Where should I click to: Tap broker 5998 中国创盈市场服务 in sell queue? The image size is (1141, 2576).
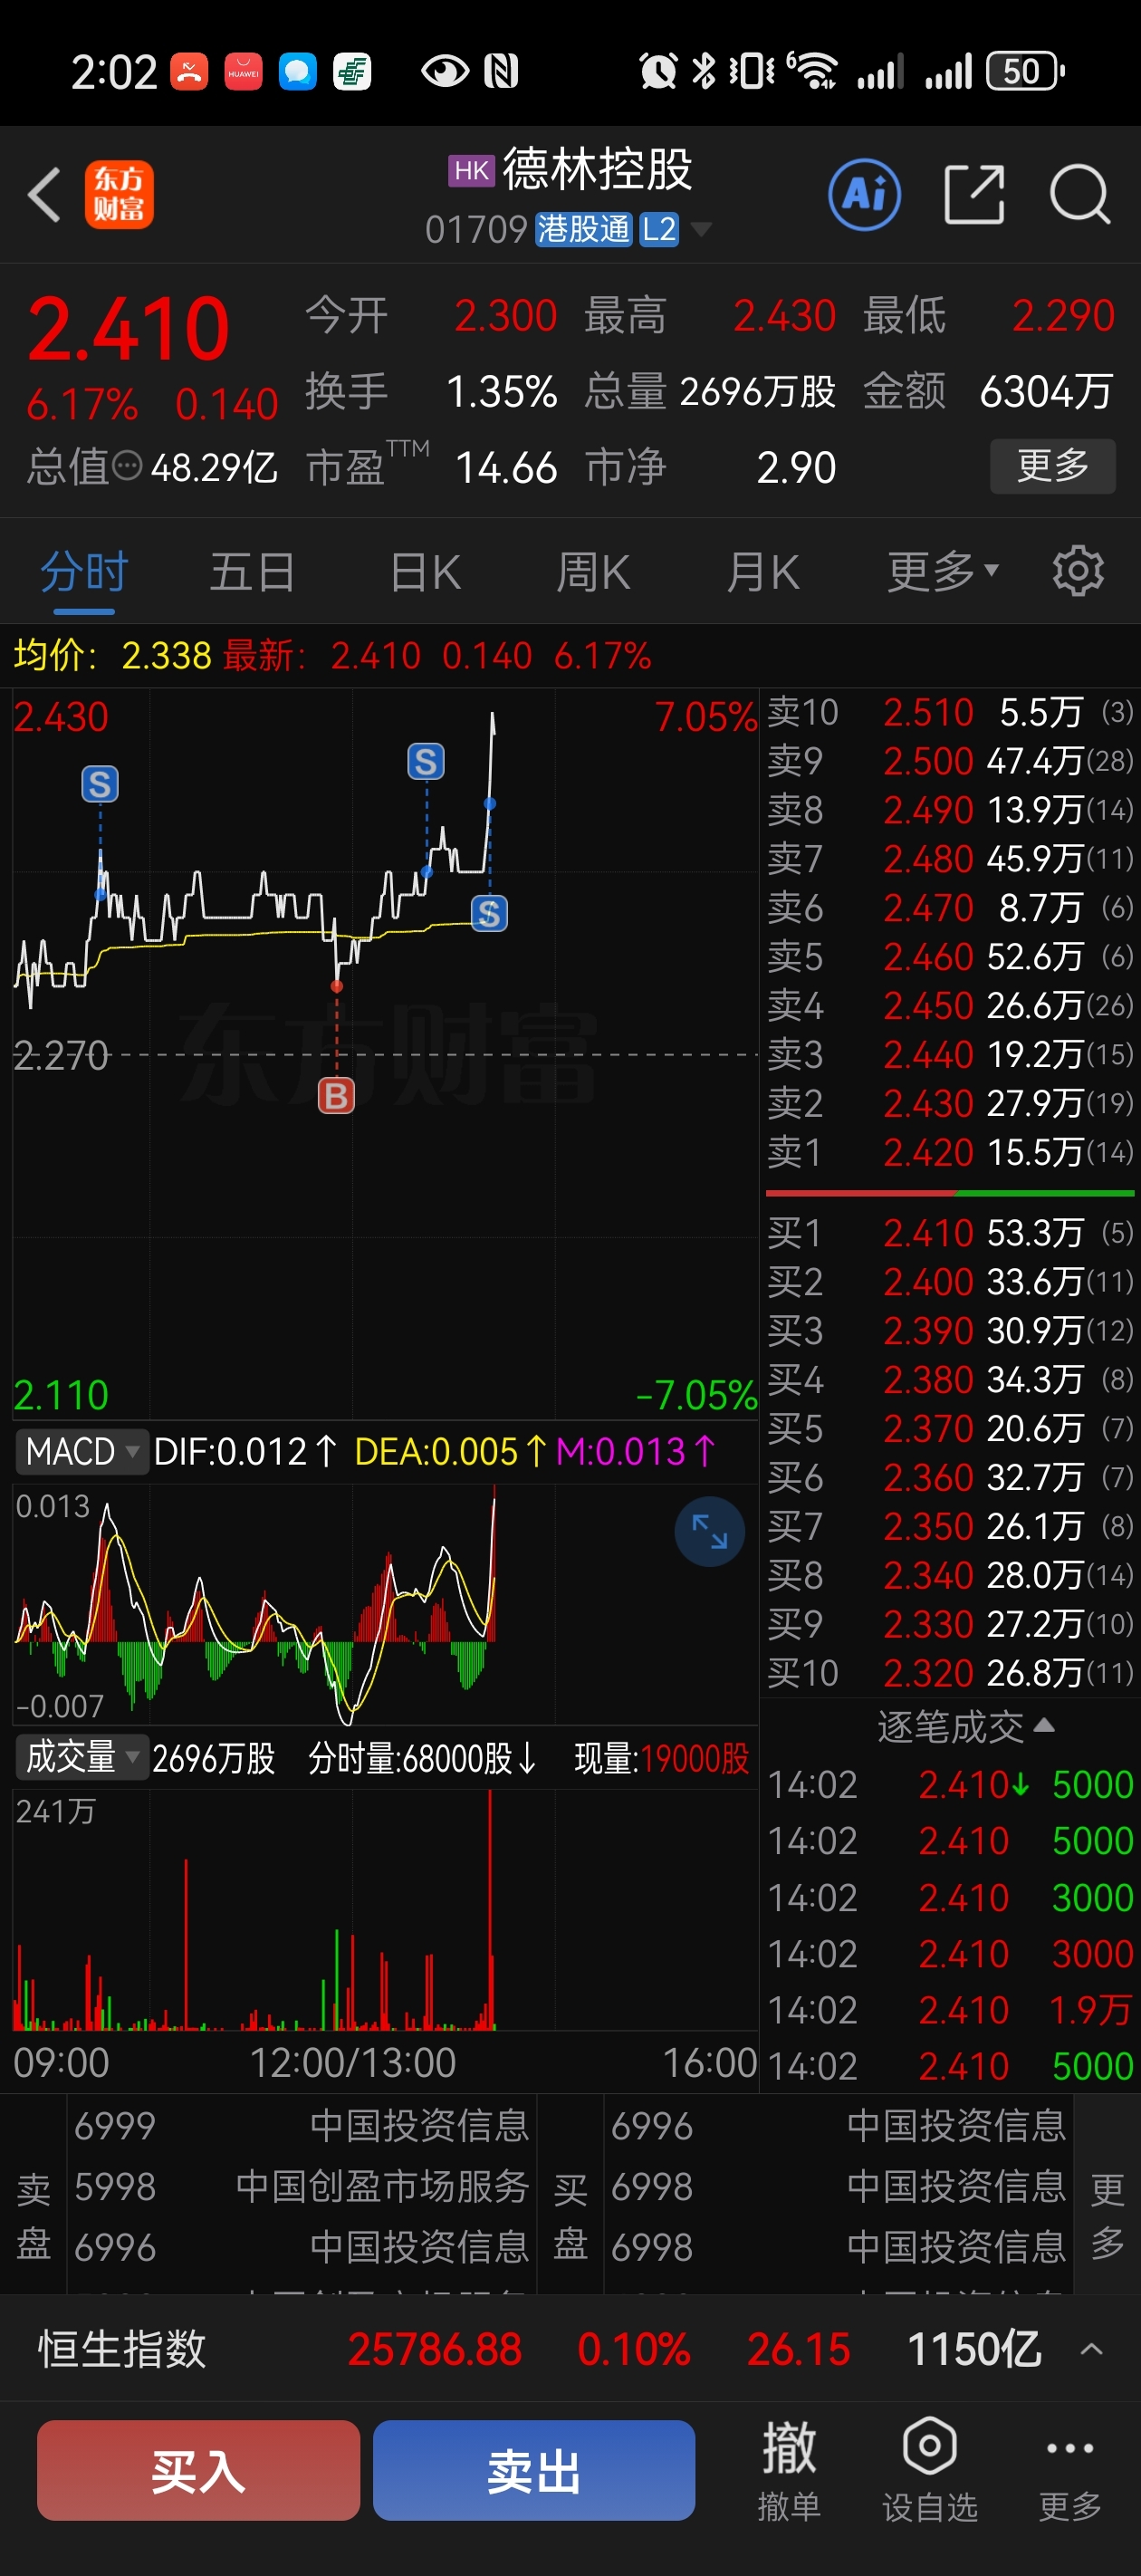tap(302, 2186)
